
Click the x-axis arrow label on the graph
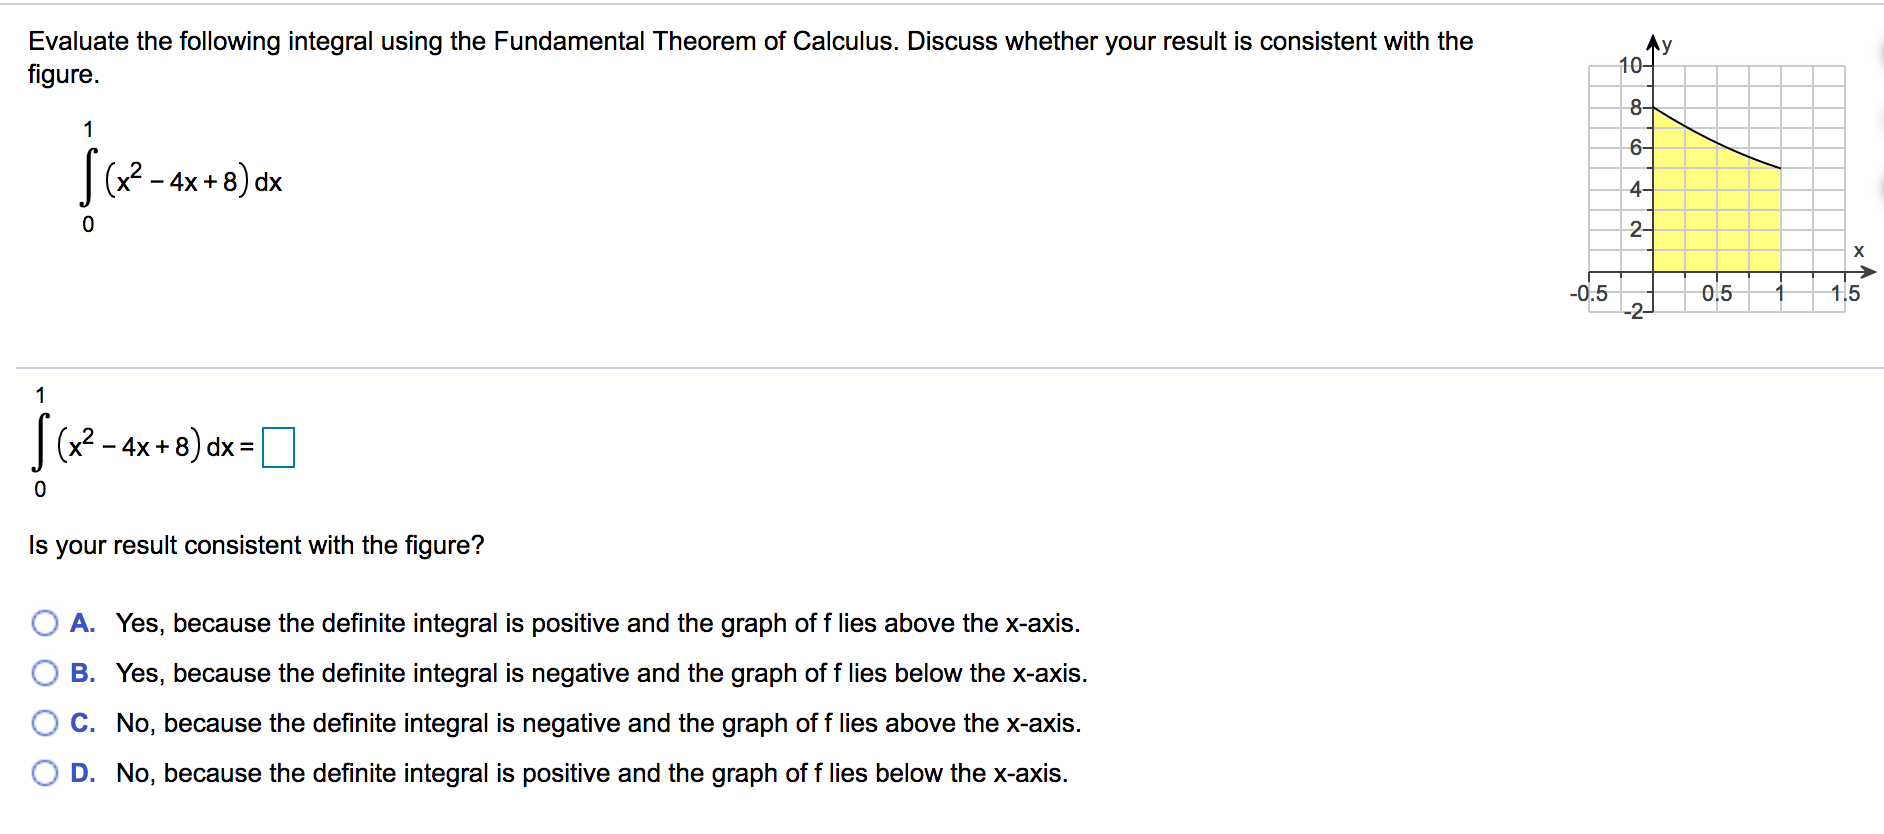click(x=1858, y=251)
